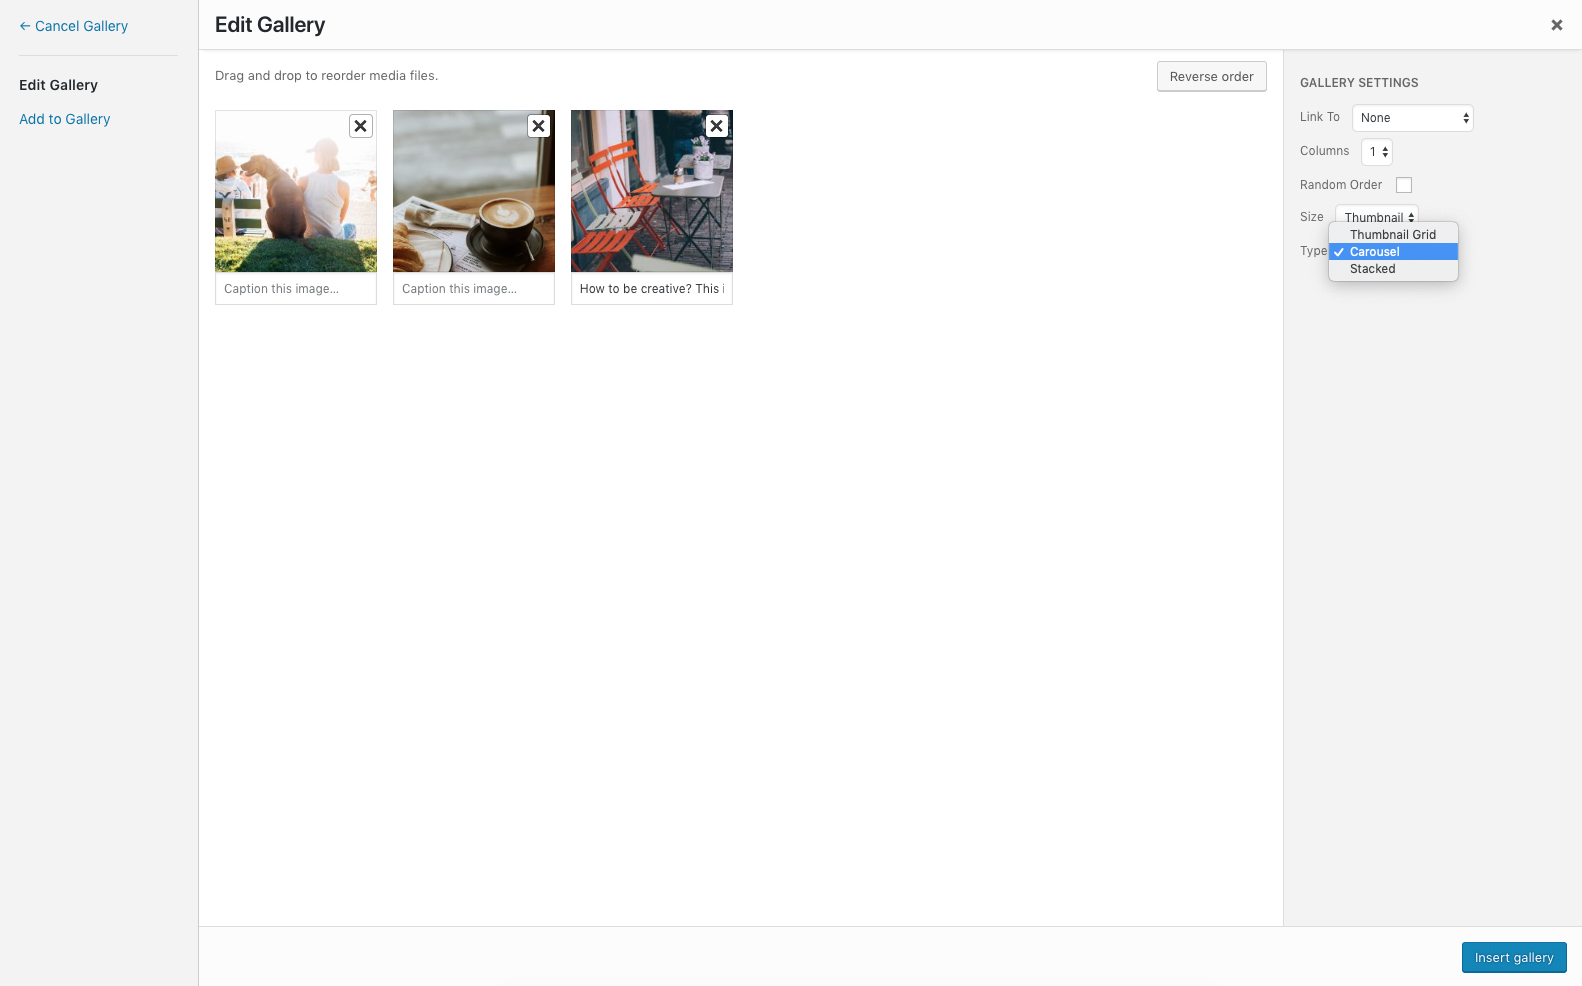The image size is (1582, 986).
Task: Choose Carousel from the Type list
Action: pyautogui.click(x=1393, y=252)
